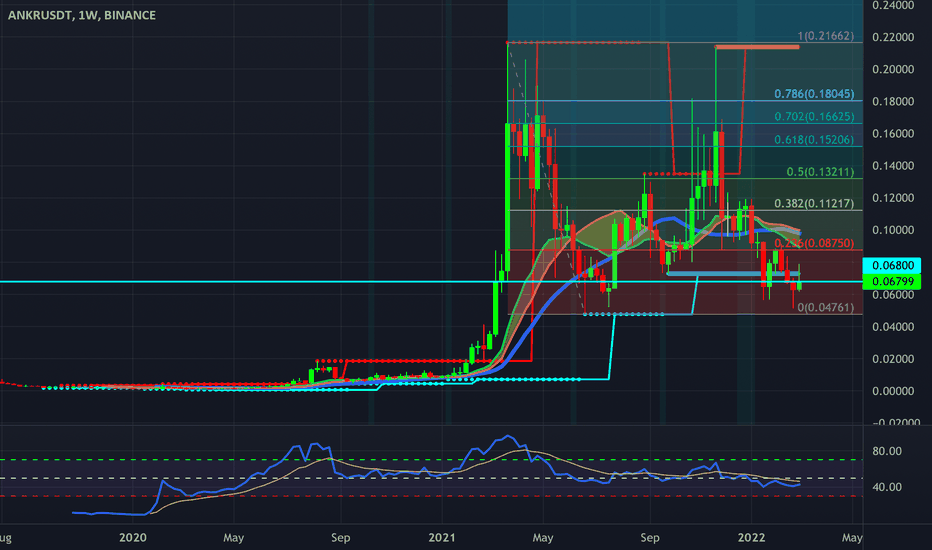Click the 2020 time axis label
Image resolution: width=932 pixels, height=550 pixels.
(x=133, y=538)
